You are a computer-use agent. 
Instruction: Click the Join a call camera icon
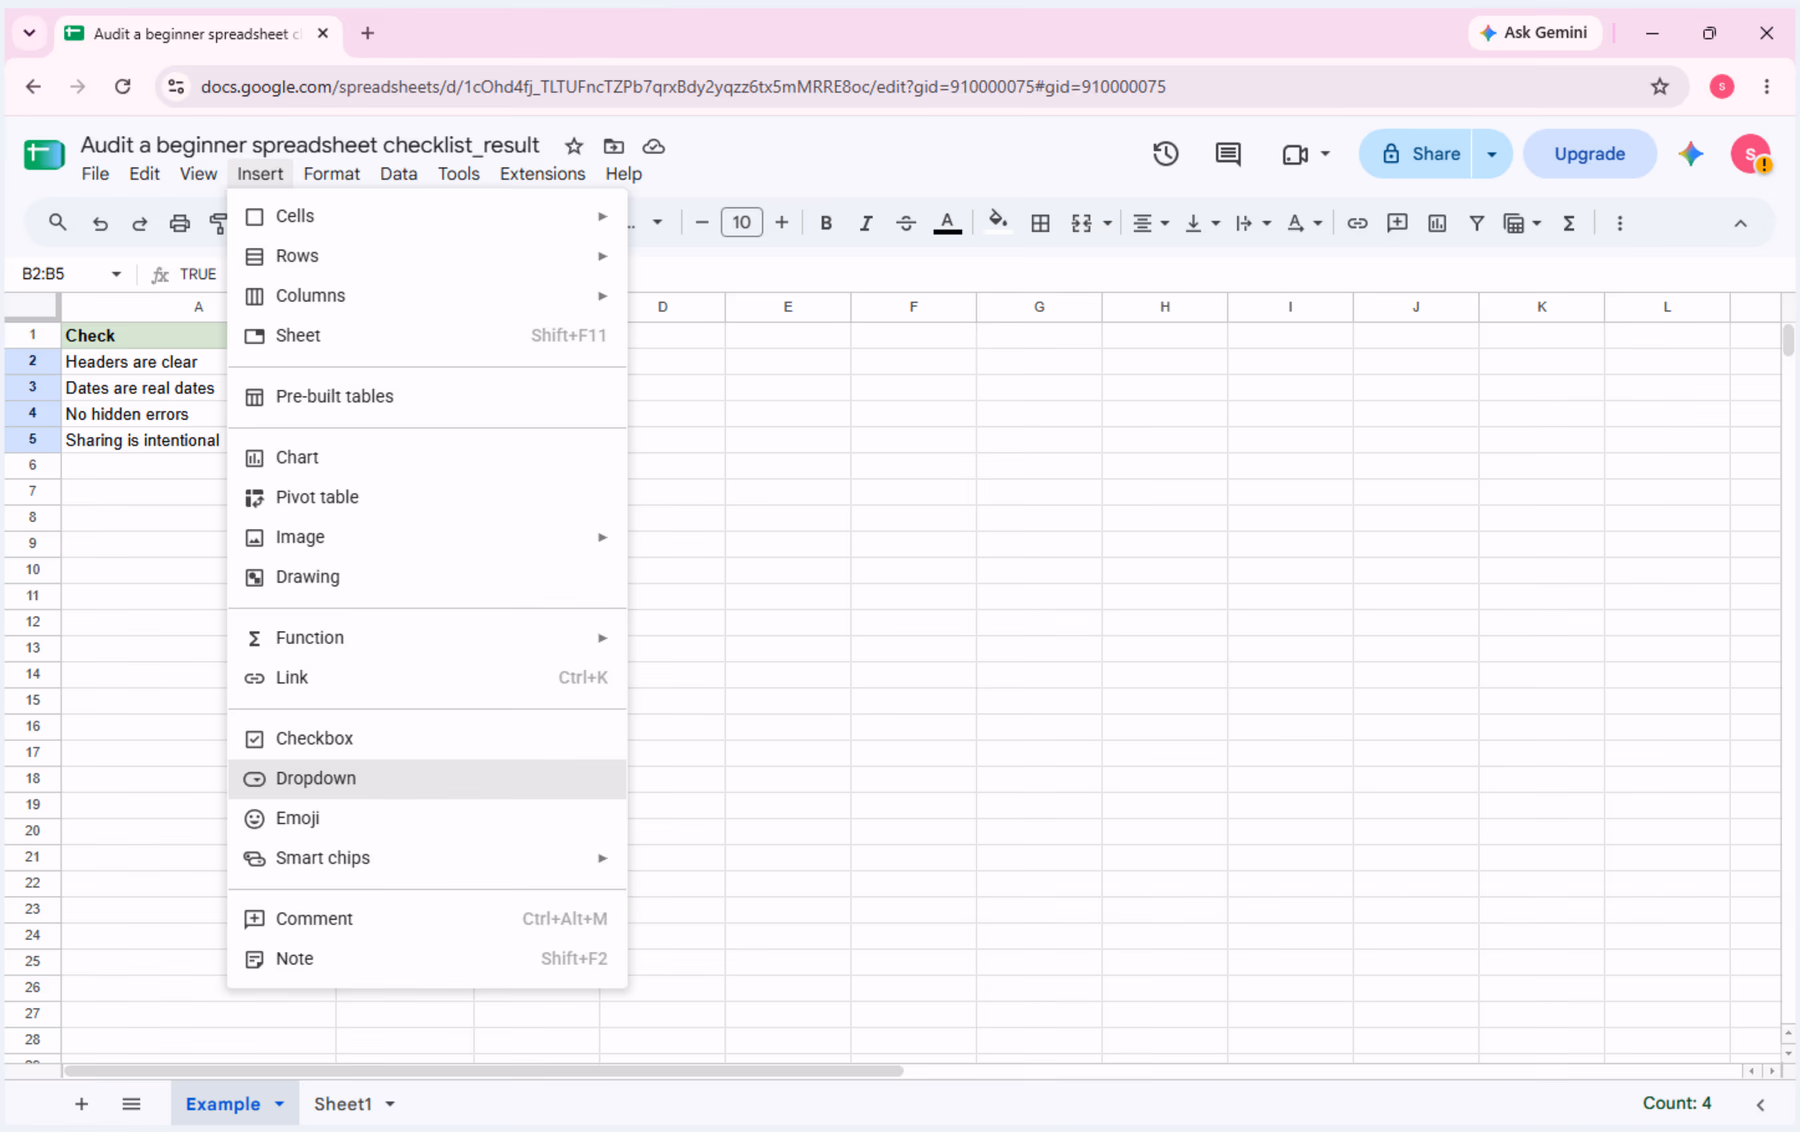(1295, 154)
